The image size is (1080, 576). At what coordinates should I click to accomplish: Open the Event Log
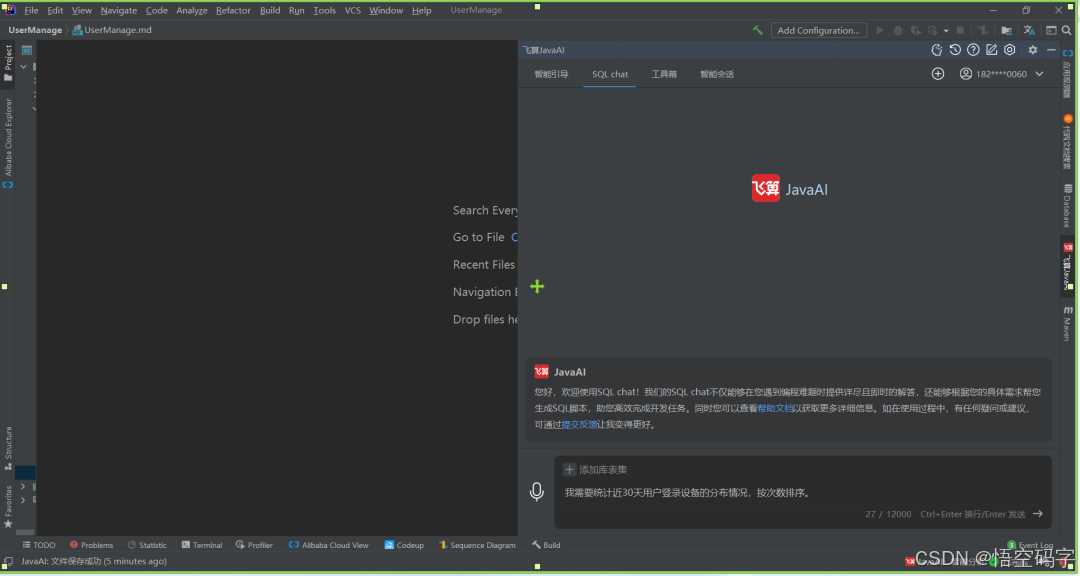point(1030,545)
